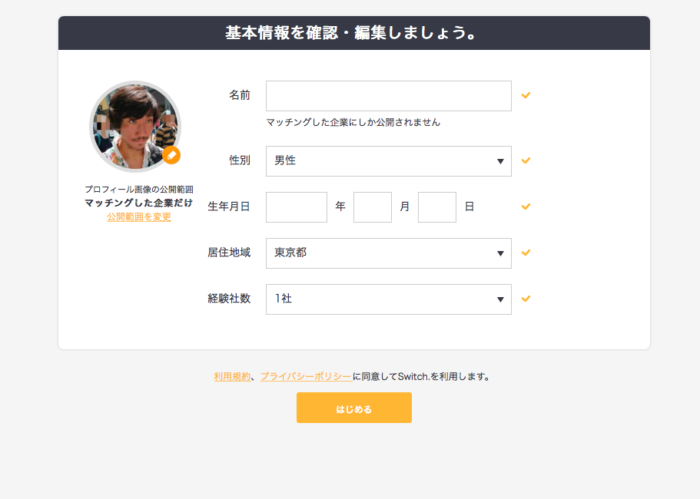The height and width of the screenshot is (499, 700).
Task: Open the プライバシーポリシー link
Action: [x=306, y=376]
